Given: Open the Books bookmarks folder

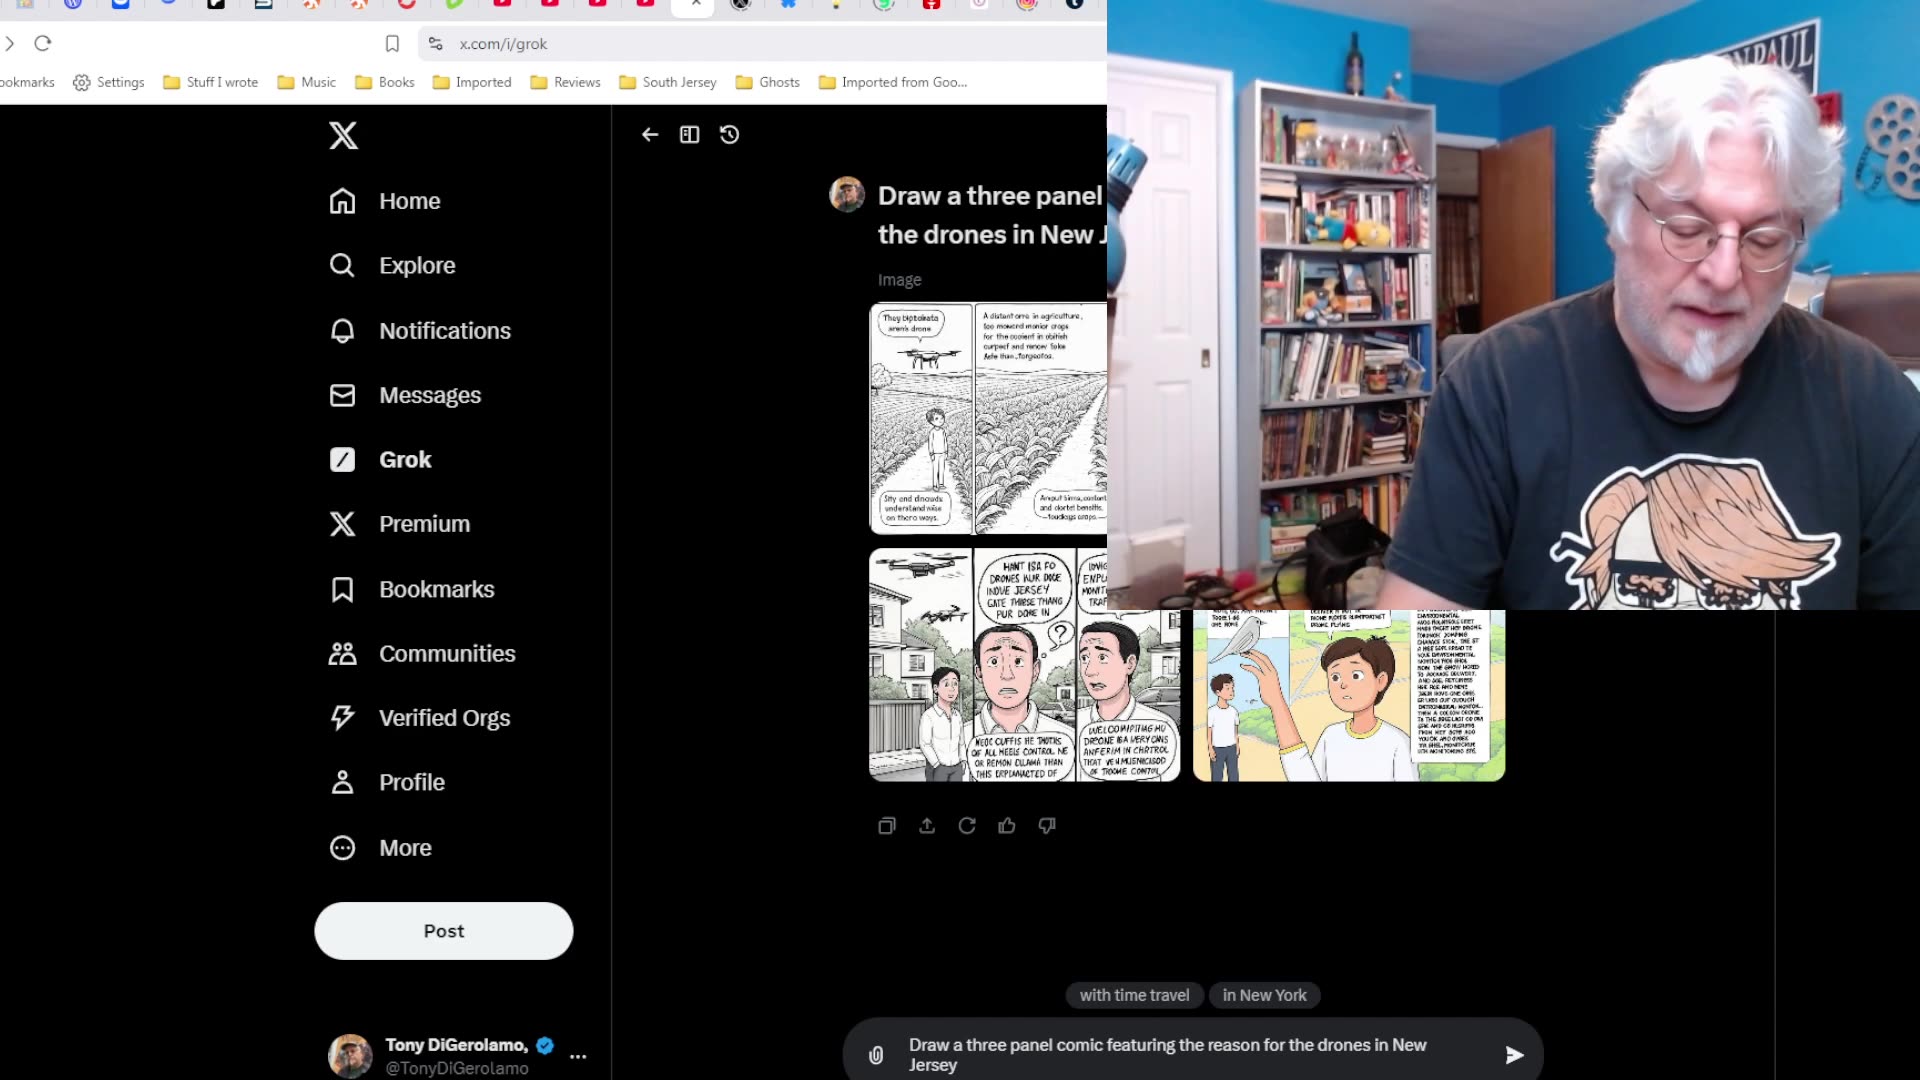Looking at the screenshot, I should point(384,82).
